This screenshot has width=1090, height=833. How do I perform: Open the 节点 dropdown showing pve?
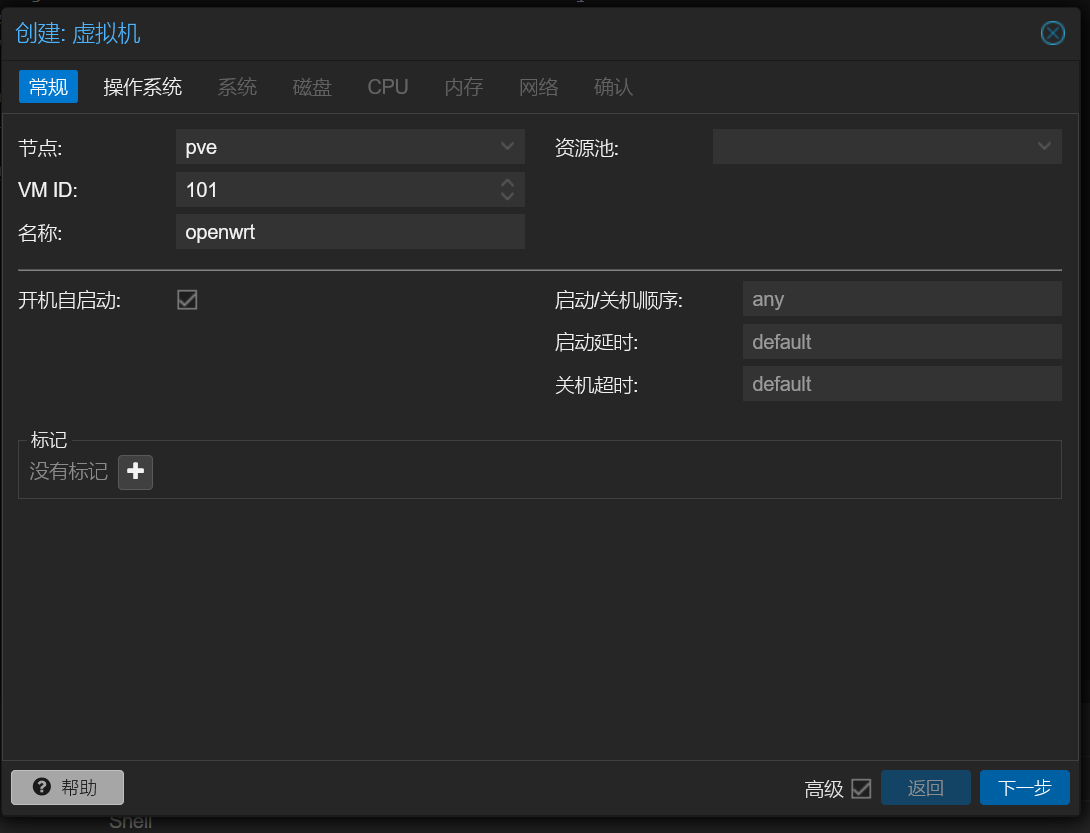pyautogui.click(x=350, y=146)
